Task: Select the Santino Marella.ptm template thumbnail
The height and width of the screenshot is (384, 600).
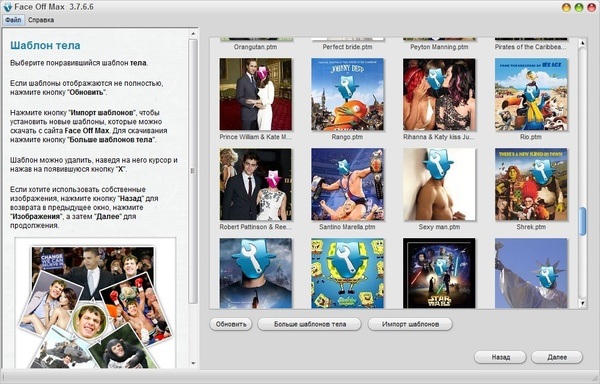Action: (x=347, y=184)
